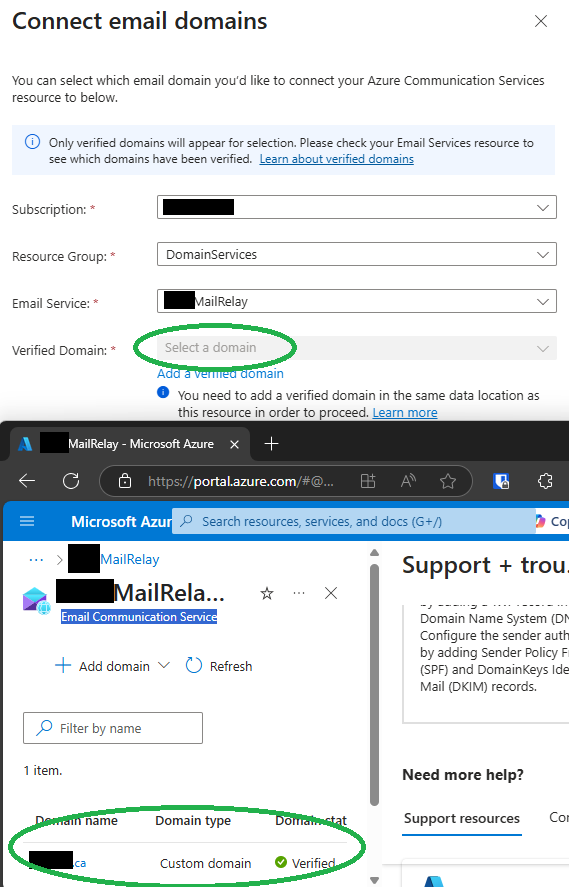Click the read aloud icon
This screenshot has height=887, width=569.
tap(408, 481)
